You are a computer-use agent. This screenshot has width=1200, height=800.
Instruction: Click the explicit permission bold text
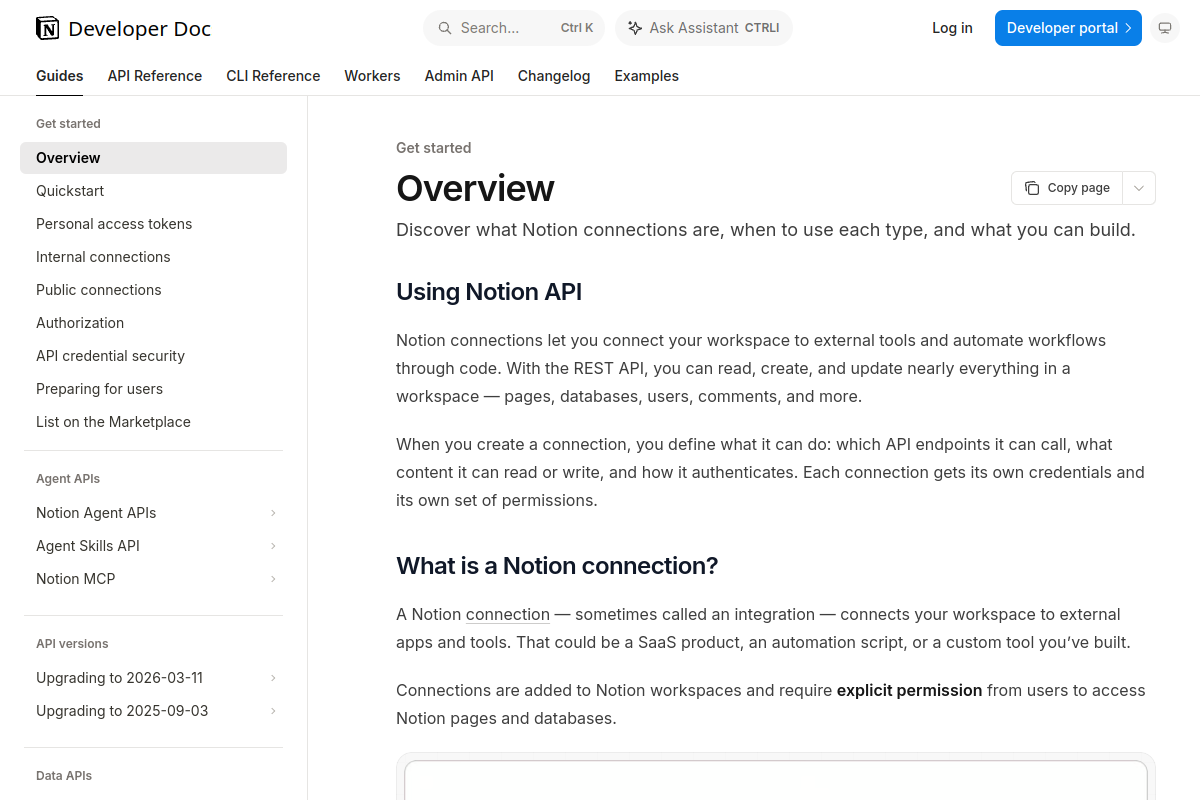(909, 690)
